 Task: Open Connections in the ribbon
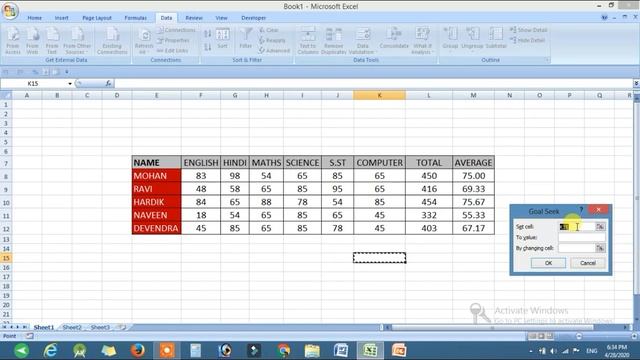coord(176,30)
